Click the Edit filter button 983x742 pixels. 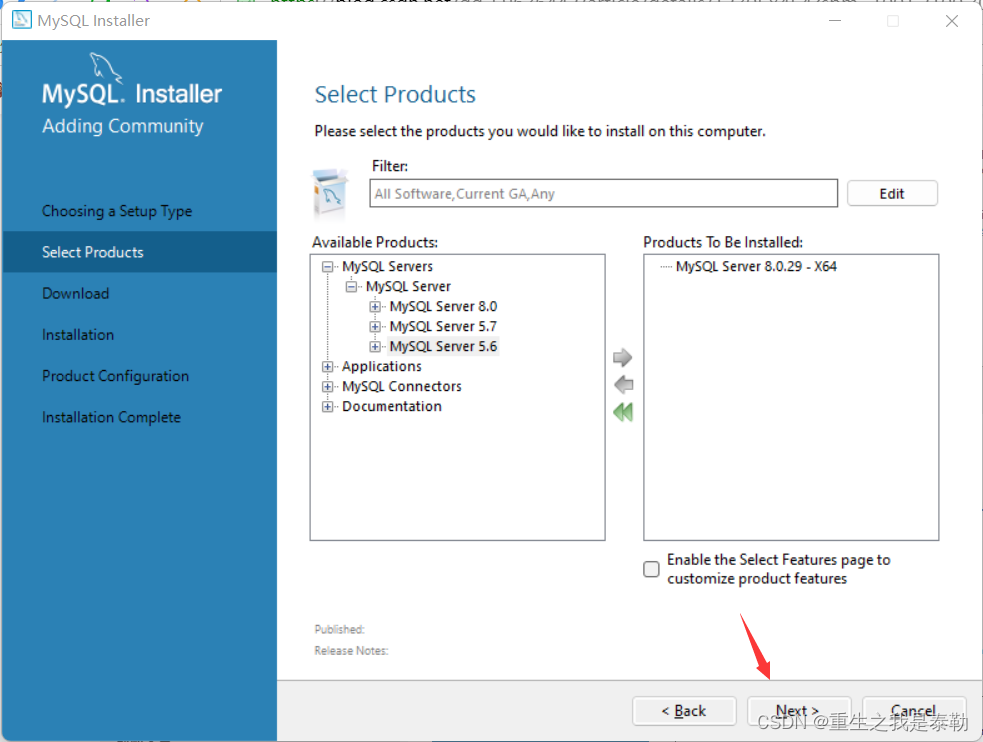(x=892, y=193)
